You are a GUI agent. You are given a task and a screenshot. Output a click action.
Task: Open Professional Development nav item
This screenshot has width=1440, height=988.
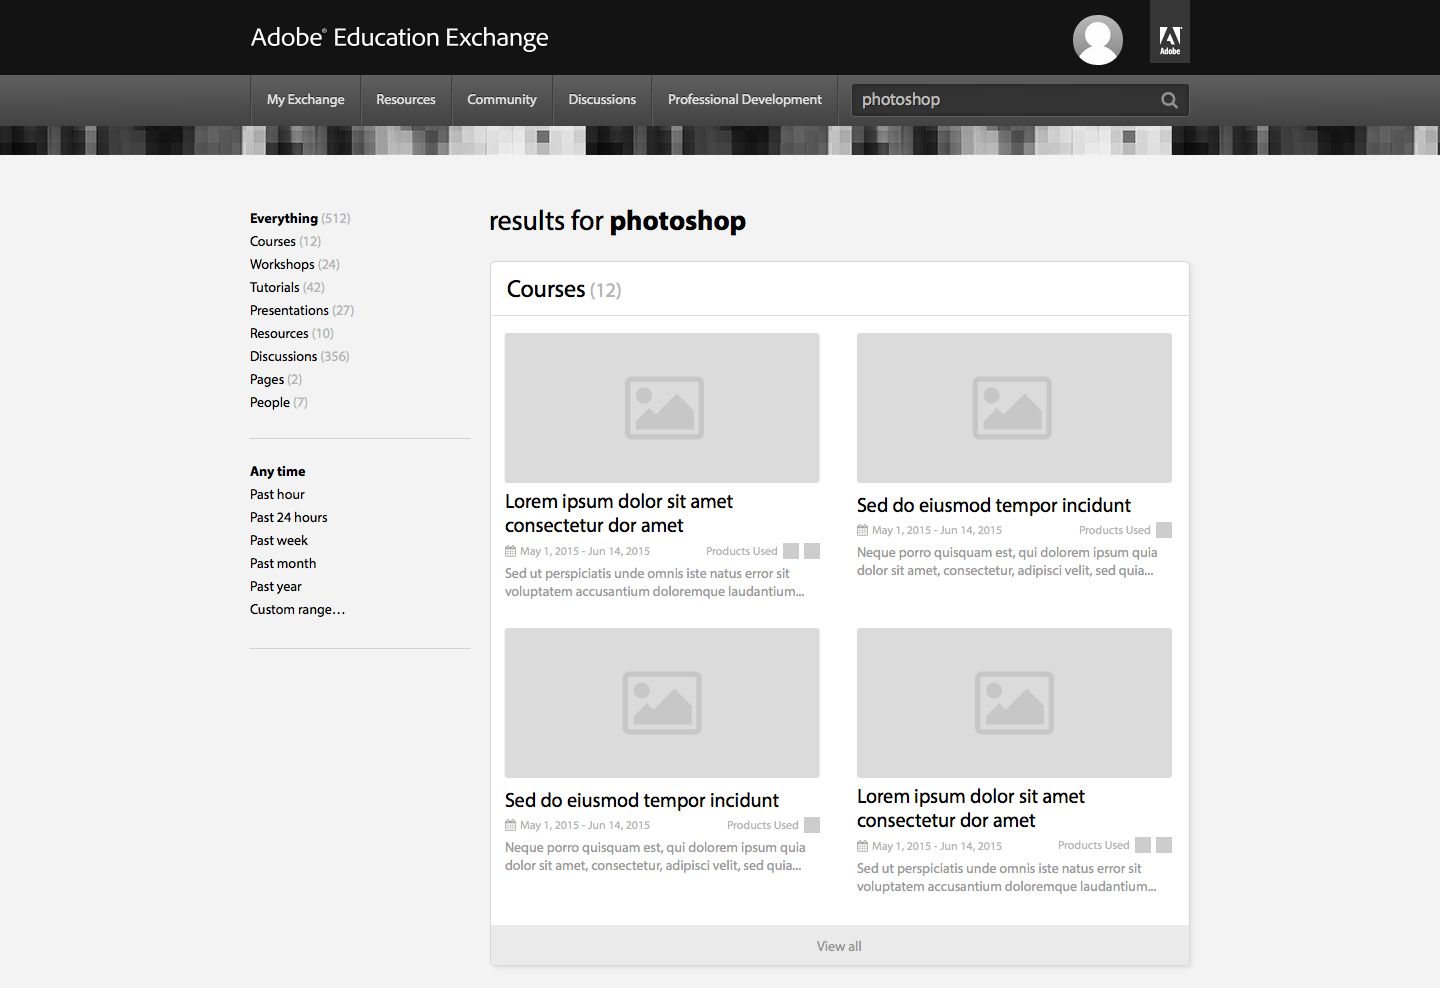coord(745,100)
